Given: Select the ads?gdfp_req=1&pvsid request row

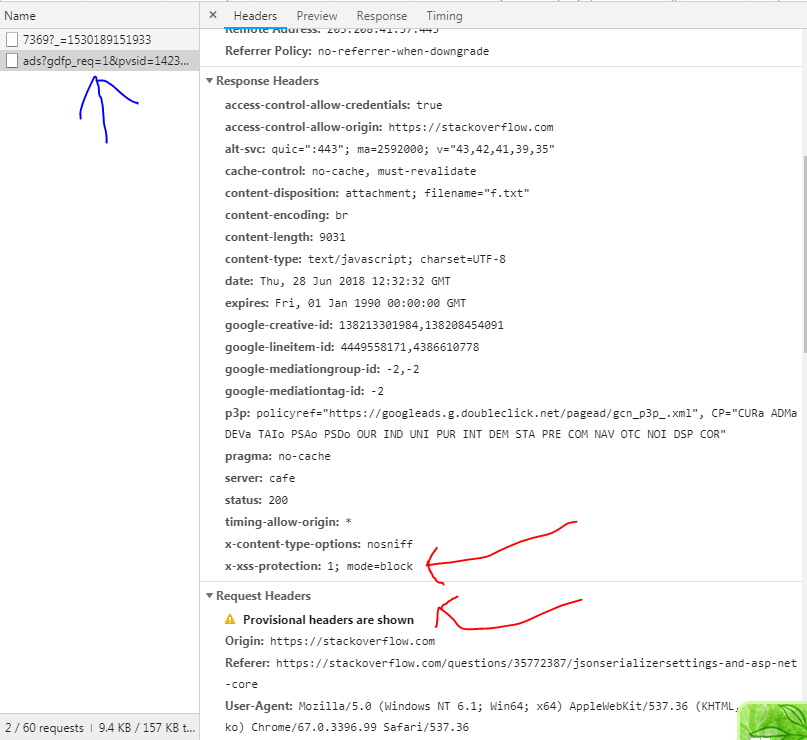Looking at the screenshot, I should (x=105, y=61).
